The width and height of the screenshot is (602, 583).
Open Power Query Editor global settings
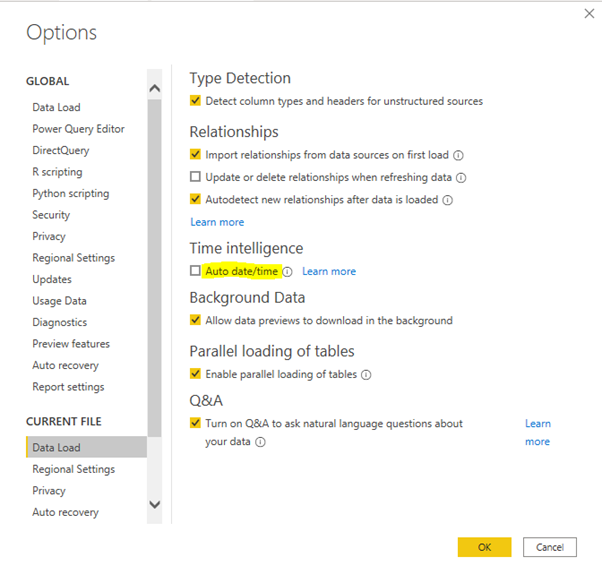[78, 129]
